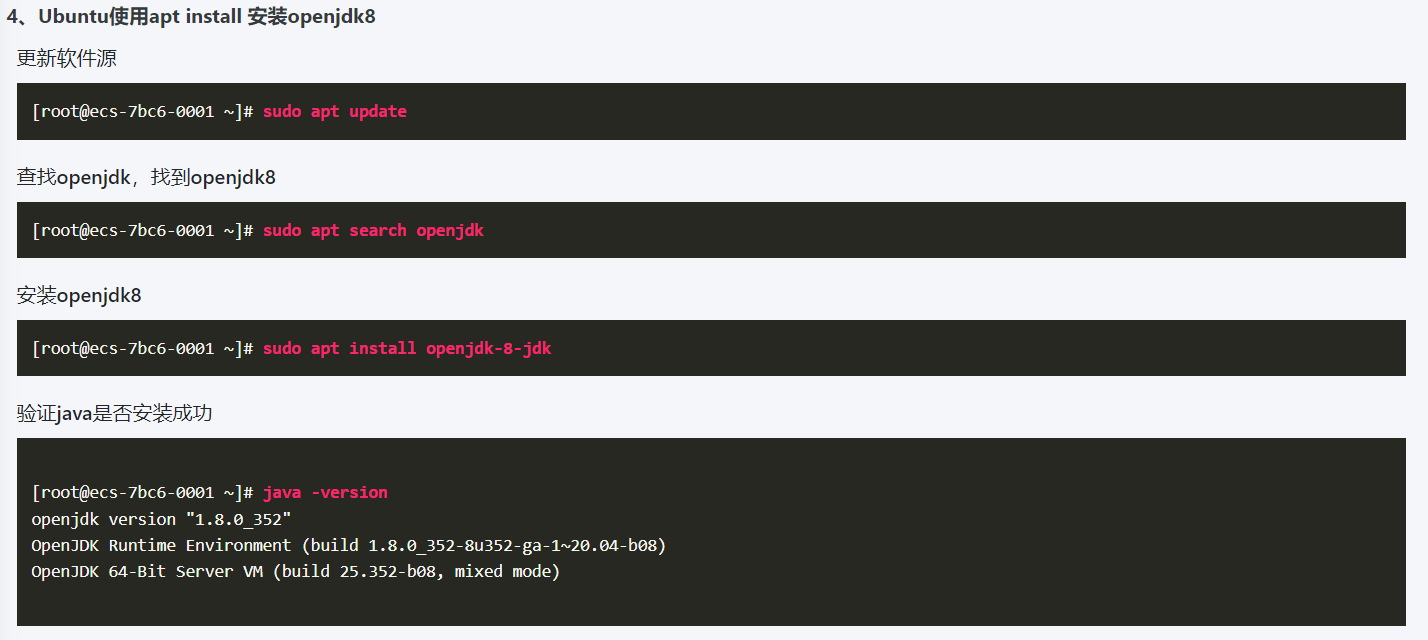The image size is (1428, 640).
Task: Click the shell prompt before 'java -version'
Action: [143, 492]
